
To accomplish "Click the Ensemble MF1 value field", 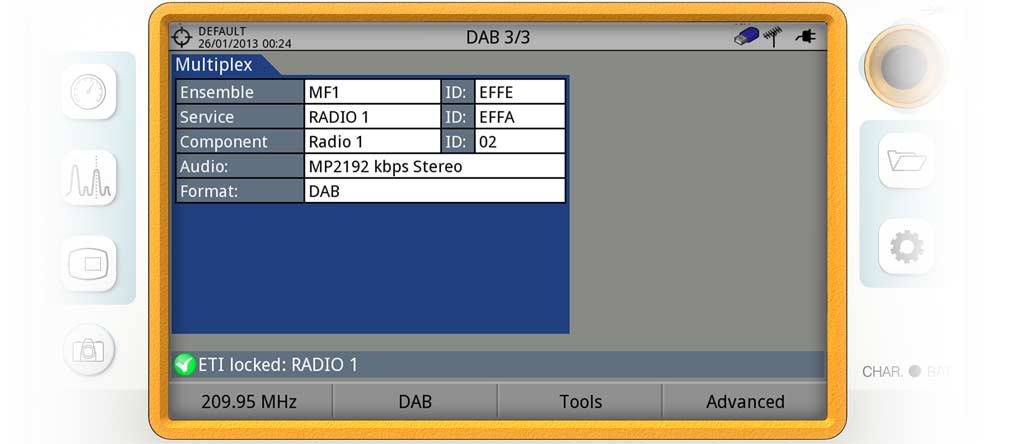I will [372, 92].
